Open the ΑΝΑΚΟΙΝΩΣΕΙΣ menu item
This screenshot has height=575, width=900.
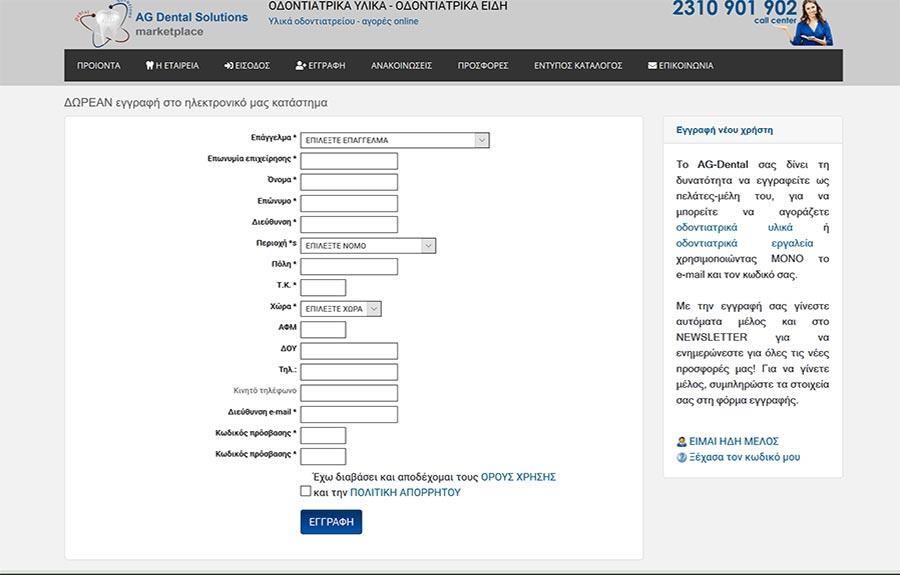[x=401, y=66]
